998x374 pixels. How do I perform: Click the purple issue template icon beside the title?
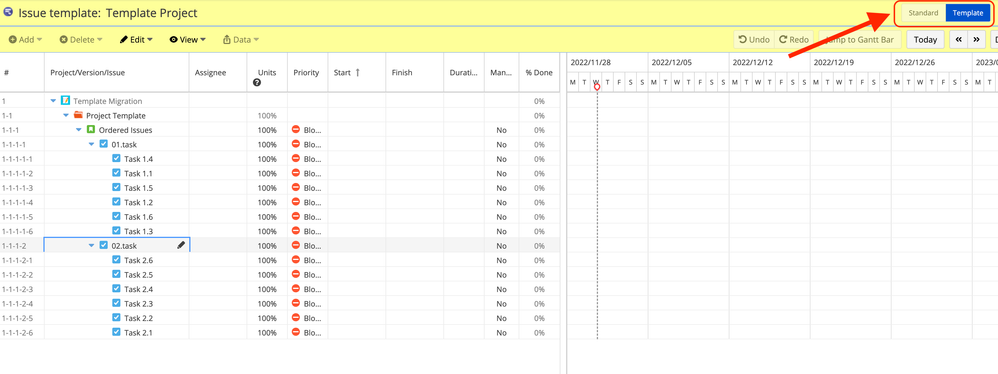tap(9, 12)
